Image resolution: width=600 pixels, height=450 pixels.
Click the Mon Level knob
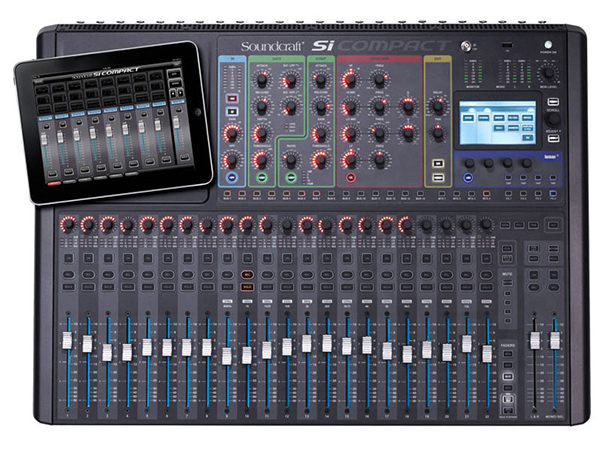pyautogui.click(x=547, y=73)
